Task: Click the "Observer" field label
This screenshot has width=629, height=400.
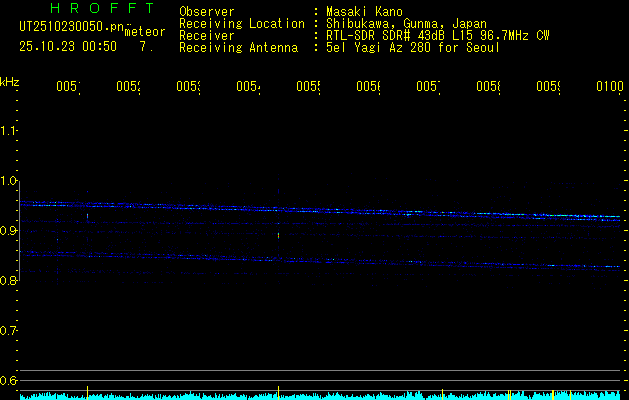Action: pyautogui.click(x=207, y=12)
